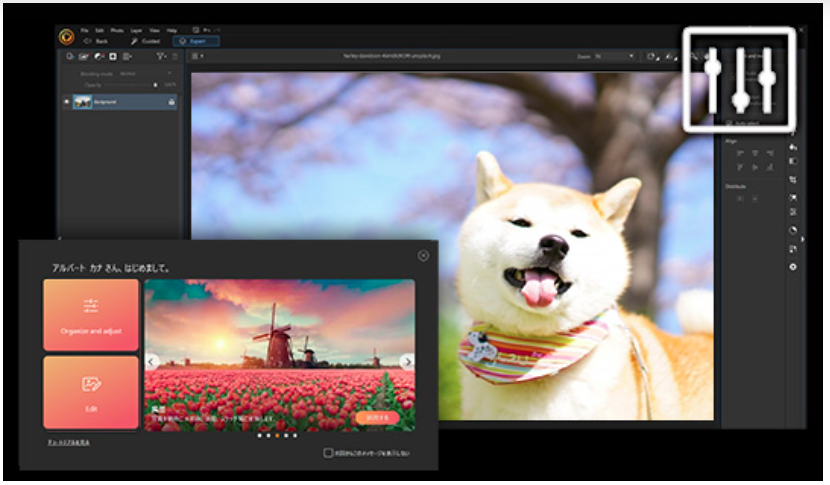Click the next slide arrow on banner
Screen dimensions: 830x485
click(406, 361)
